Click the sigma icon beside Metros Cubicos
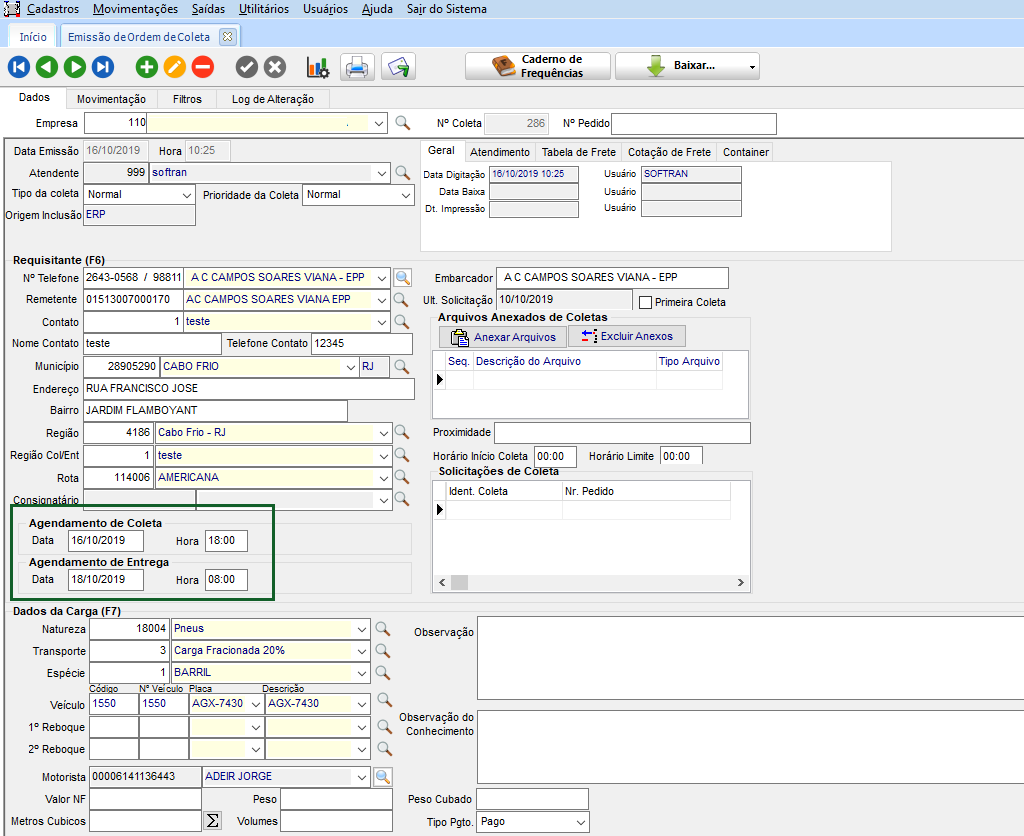The image size is (1024, 836). pyautogui.click(x=212, y=821)
